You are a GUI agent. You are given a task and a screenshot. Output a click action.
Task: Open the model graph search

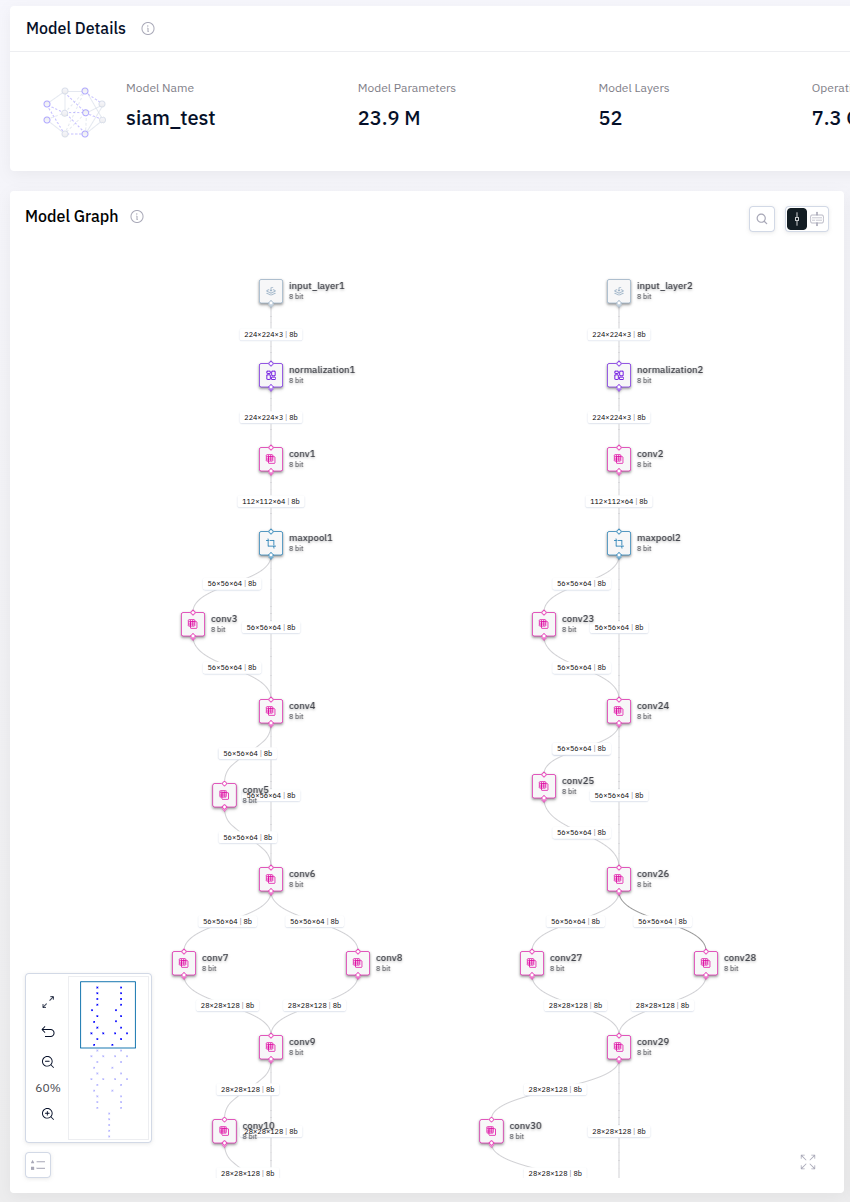pos(762,219)
